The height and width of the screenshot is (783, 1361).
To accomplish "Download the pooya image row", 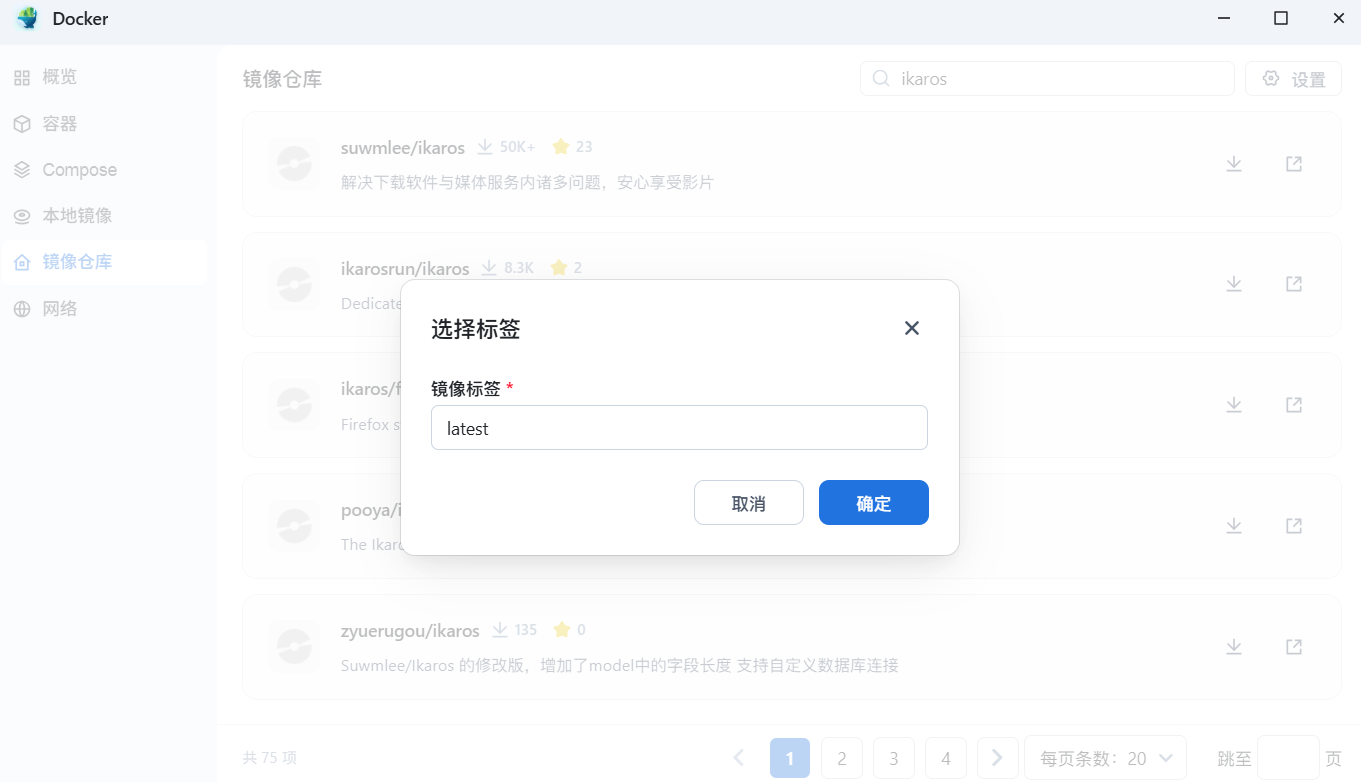I will coord(1234,526).
